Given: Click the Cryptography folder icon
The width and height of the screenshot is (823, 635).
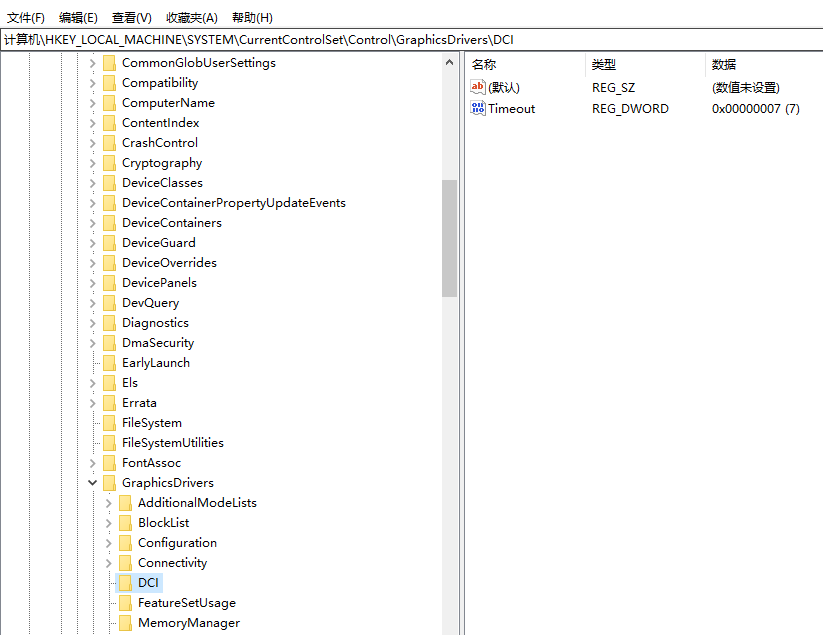Looking at the screenshot, I should [109, 163].
